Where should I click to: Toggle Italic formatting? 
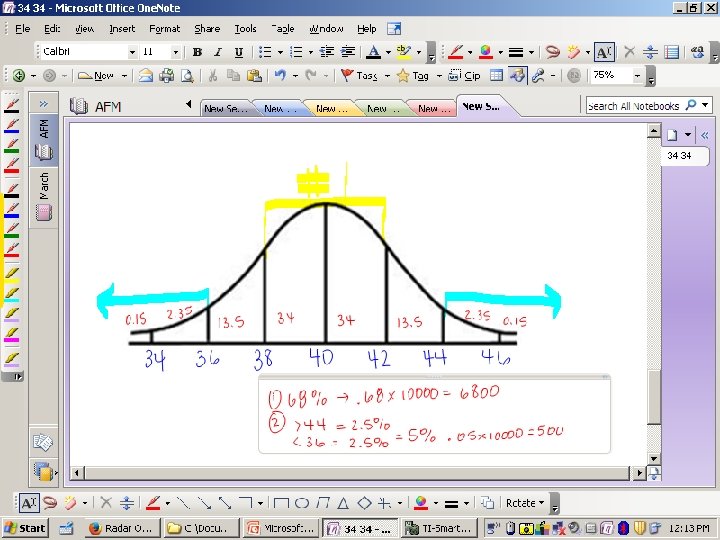coord(218,52)
